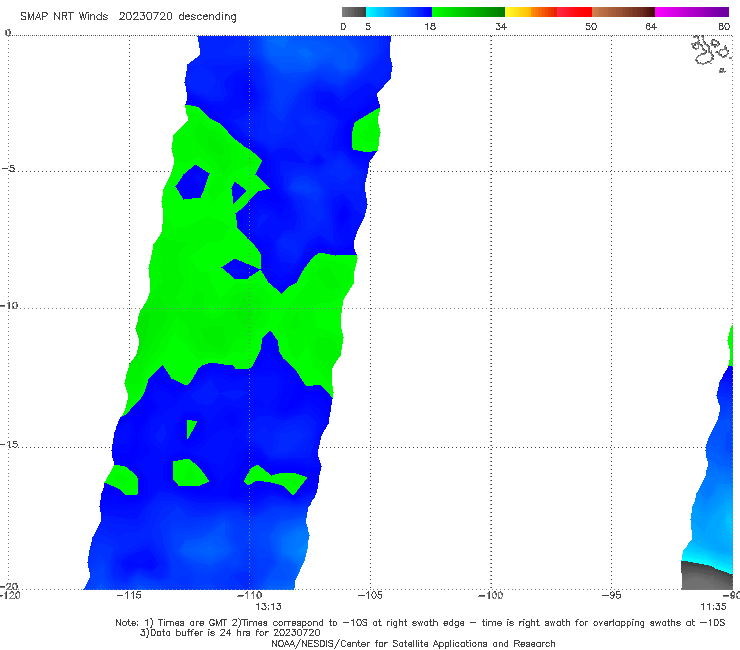Click the latitude label '-5'
This screenshot has height=650, width=740.
pyautogui.click(x=8, y=169)
